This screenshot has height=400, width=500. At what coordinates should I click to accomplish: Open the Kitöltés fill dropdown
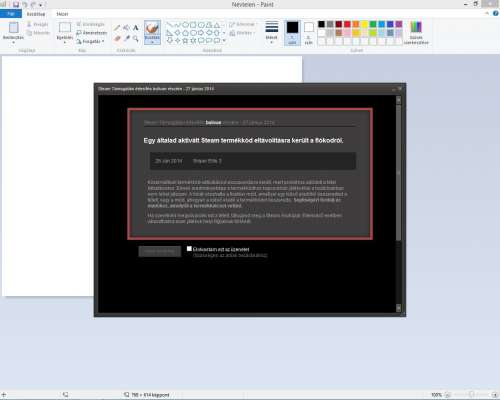[x=242, y=33]
